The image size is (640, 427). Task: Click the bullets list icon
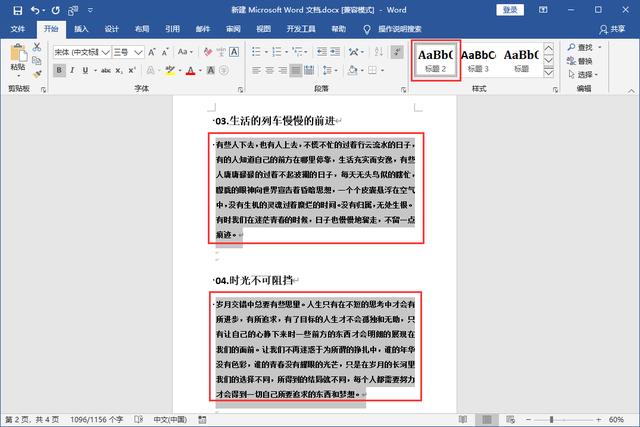[257, 52]
